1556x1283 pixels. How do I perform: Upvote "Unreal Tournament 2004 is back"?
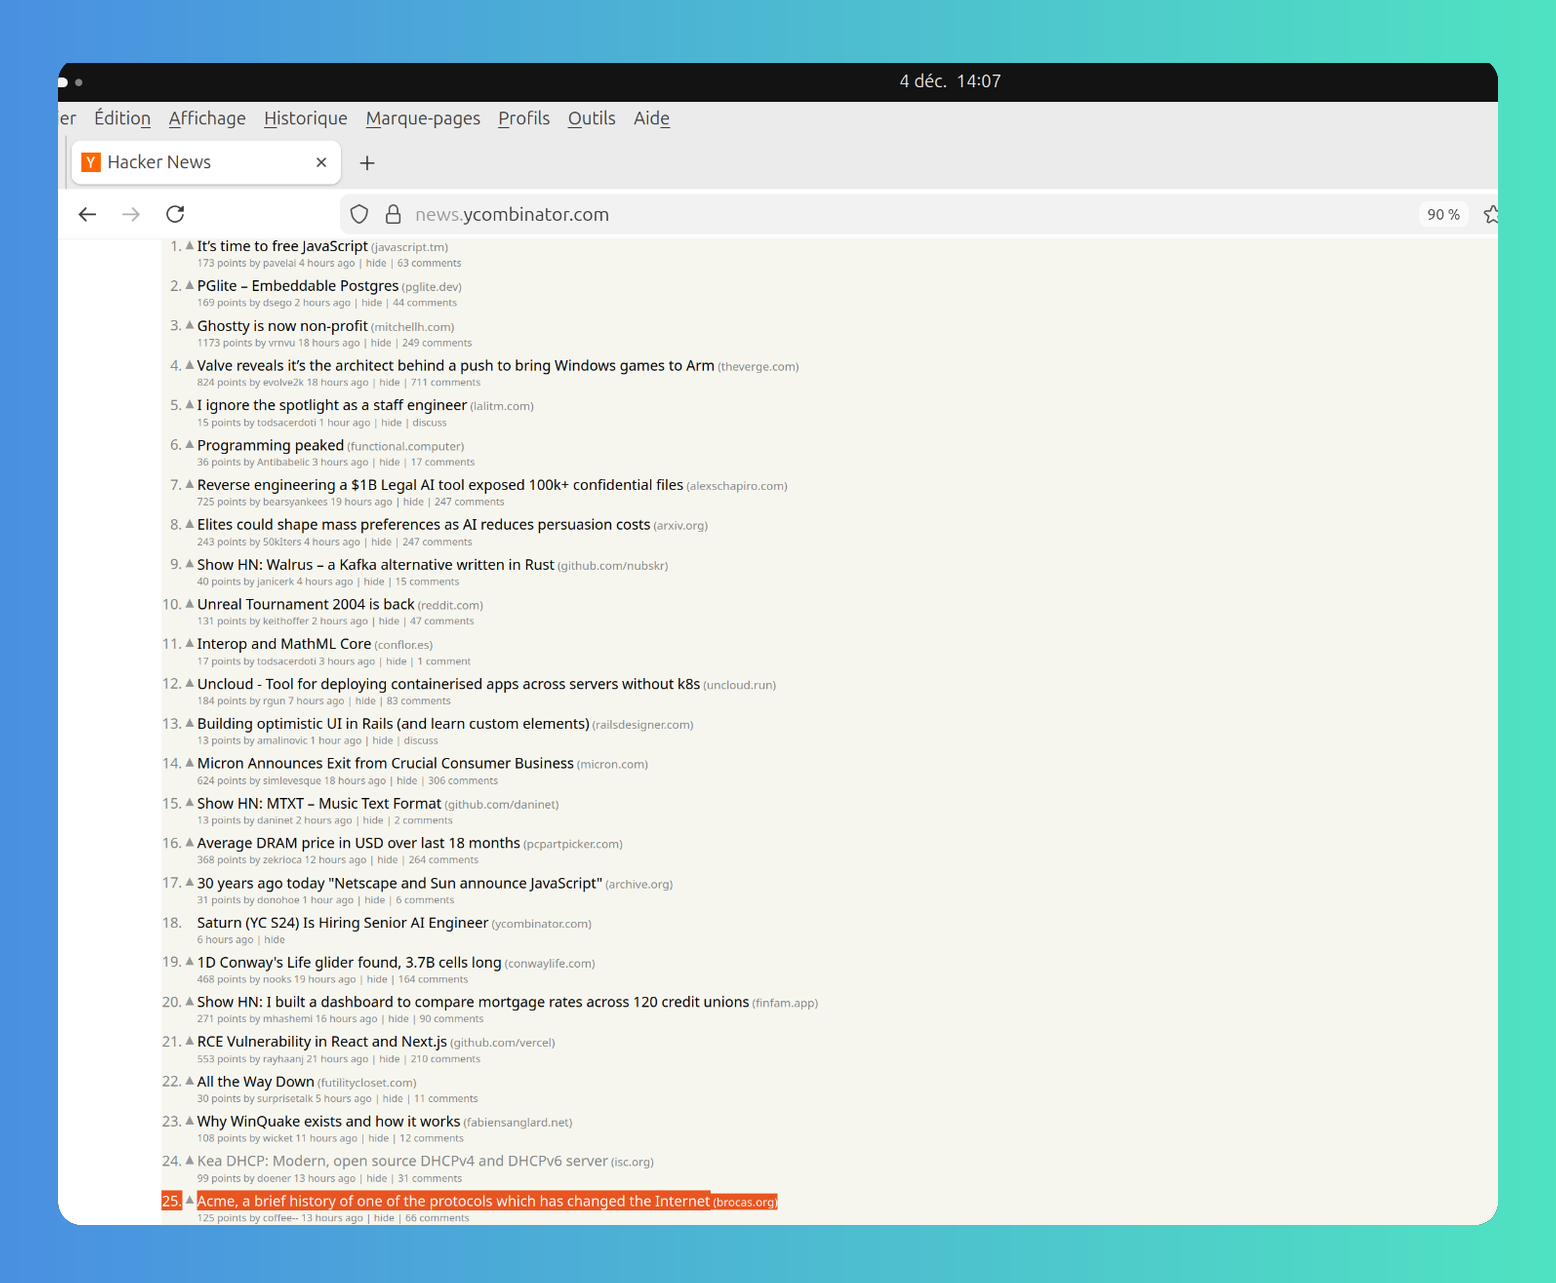point(189,603)
